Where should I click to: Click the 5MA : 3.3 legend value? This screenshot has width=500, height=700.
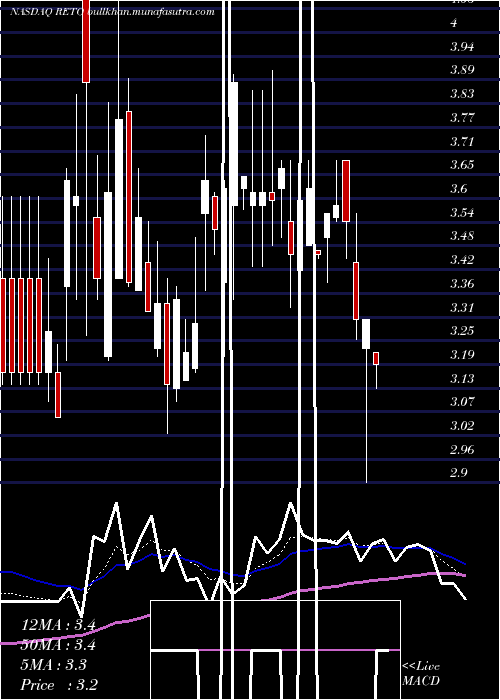click(54, 665)
